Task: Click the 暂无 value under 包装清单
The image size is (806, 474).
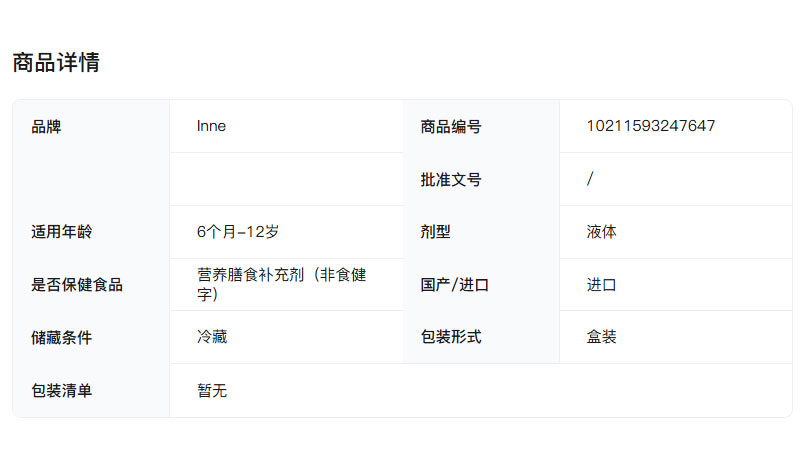Action: coord(212,391)
